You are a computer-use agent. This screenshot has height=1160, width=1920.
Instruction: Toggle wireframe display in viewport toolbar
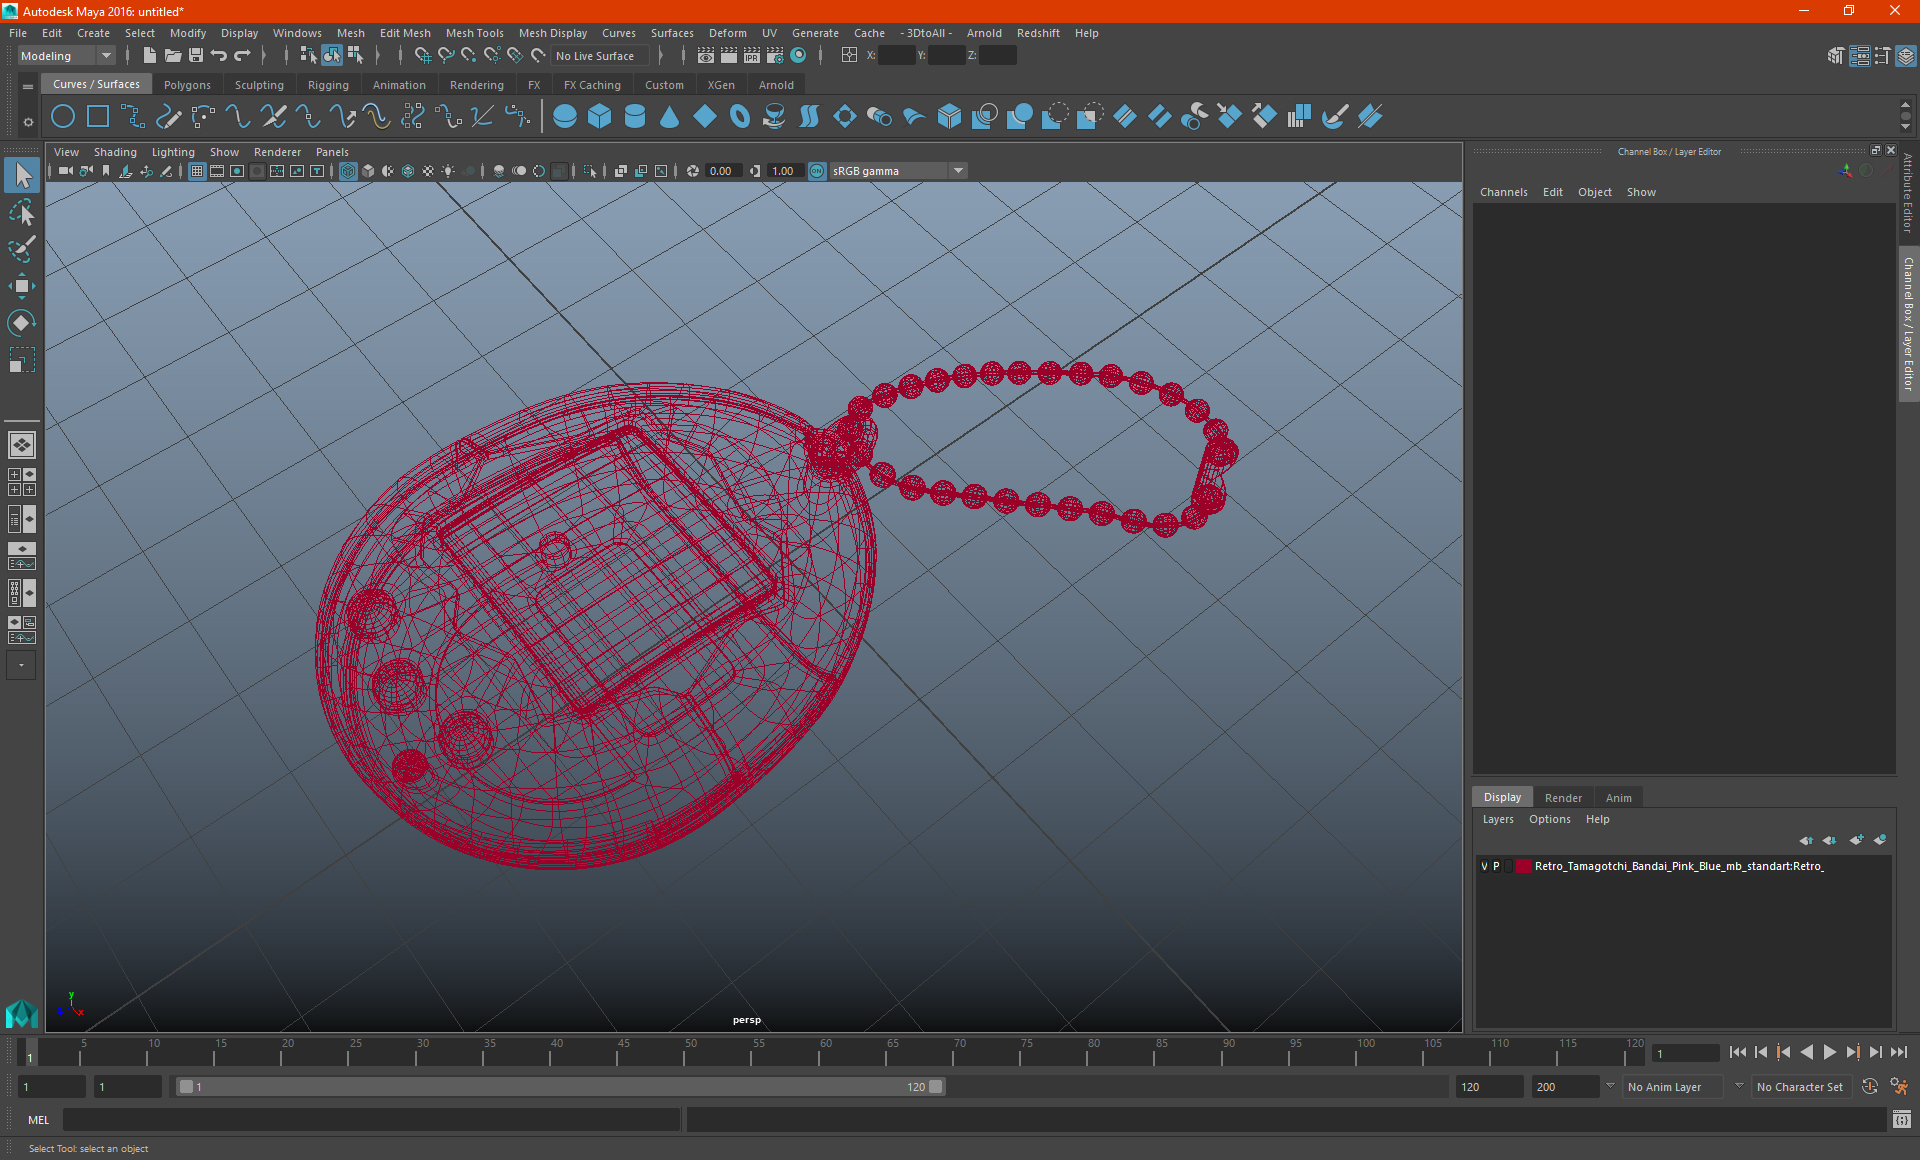(x=348, y=171)
